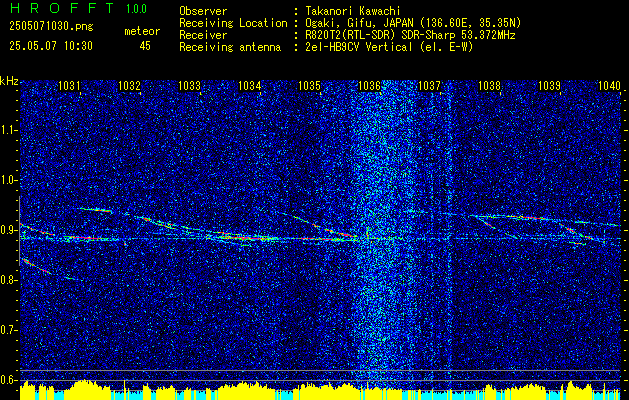The image size is (629, 400).
Task: Click the Receiving Location field label
Action: tap(233, 24)
